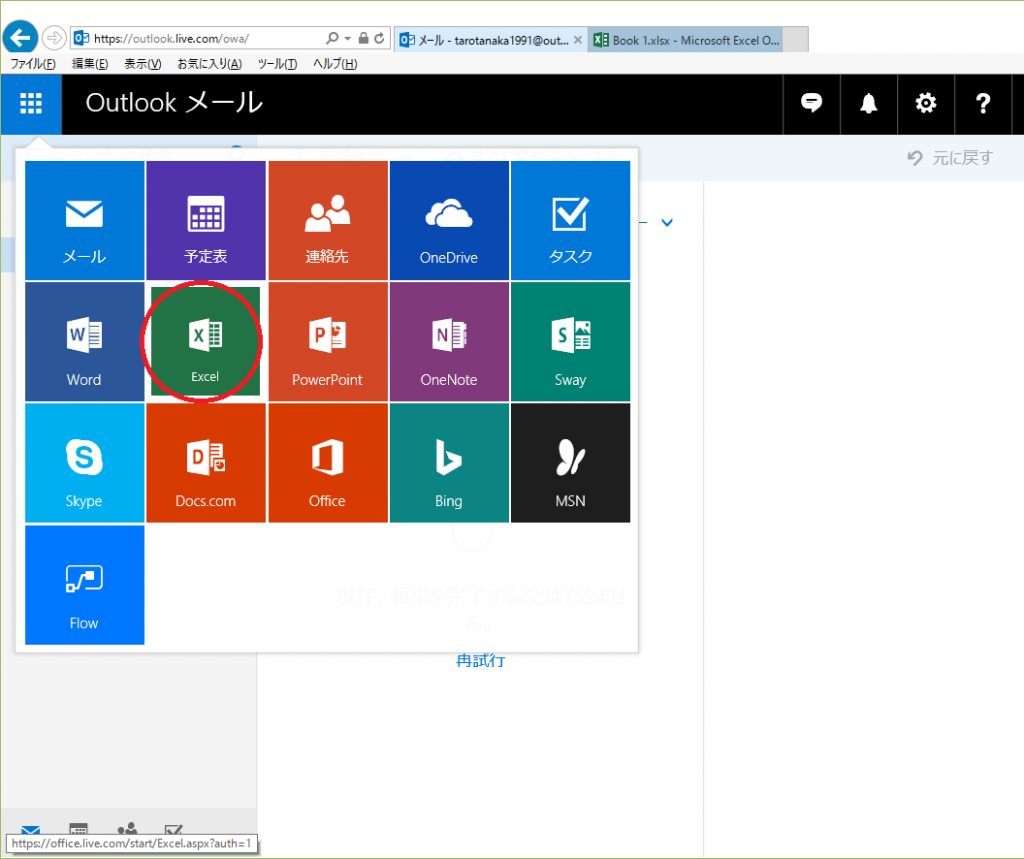Image resolution: width=1024 pixels, height=859 pixels.
Task: Go forward with the browser forward arrow
Action: click(54, 38)
